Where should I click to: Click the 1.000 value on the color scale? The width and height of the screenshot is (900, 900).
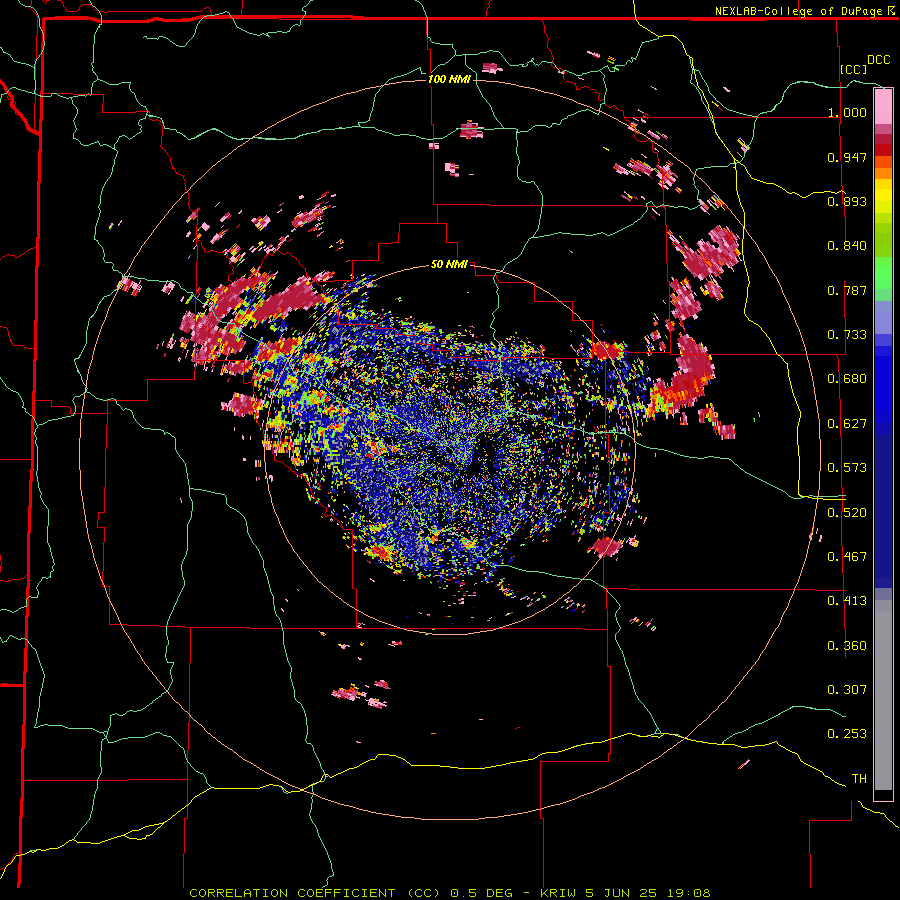click(x=847, y=112)
